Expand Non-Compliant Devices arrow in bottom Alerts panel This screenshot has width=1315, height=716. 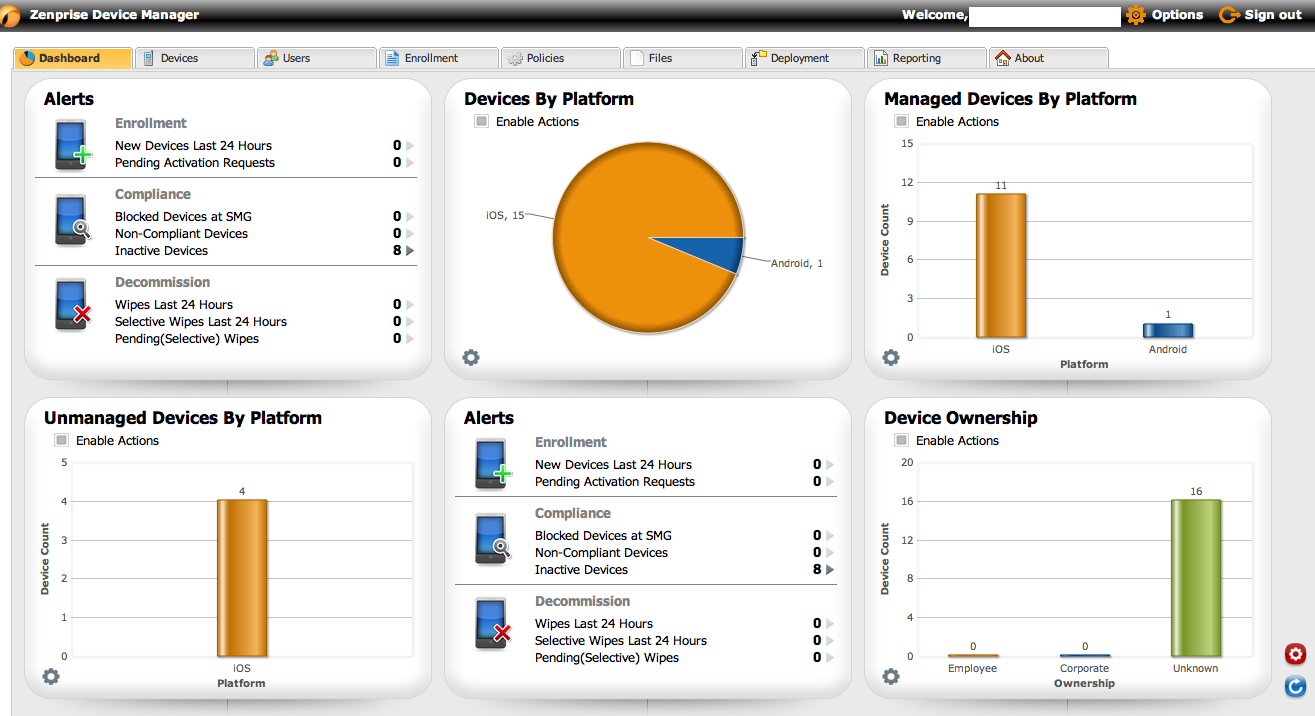pyautogui.click(x=830, y=553)
